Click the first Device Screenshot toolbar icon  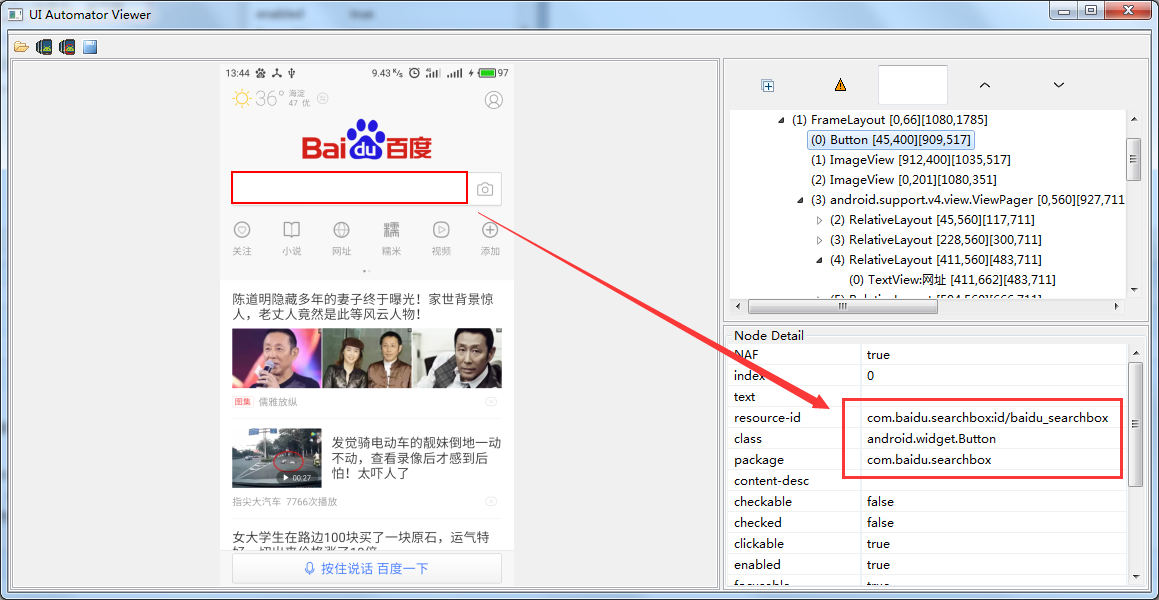(44, 48)
